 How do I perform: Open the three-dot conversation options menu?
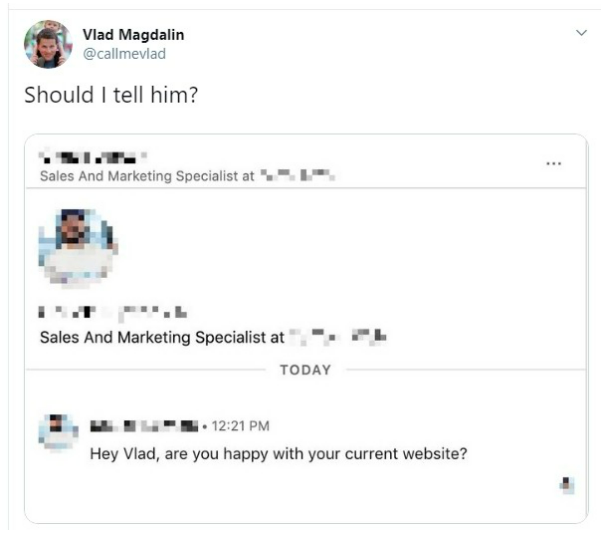(x=553, y=163)
